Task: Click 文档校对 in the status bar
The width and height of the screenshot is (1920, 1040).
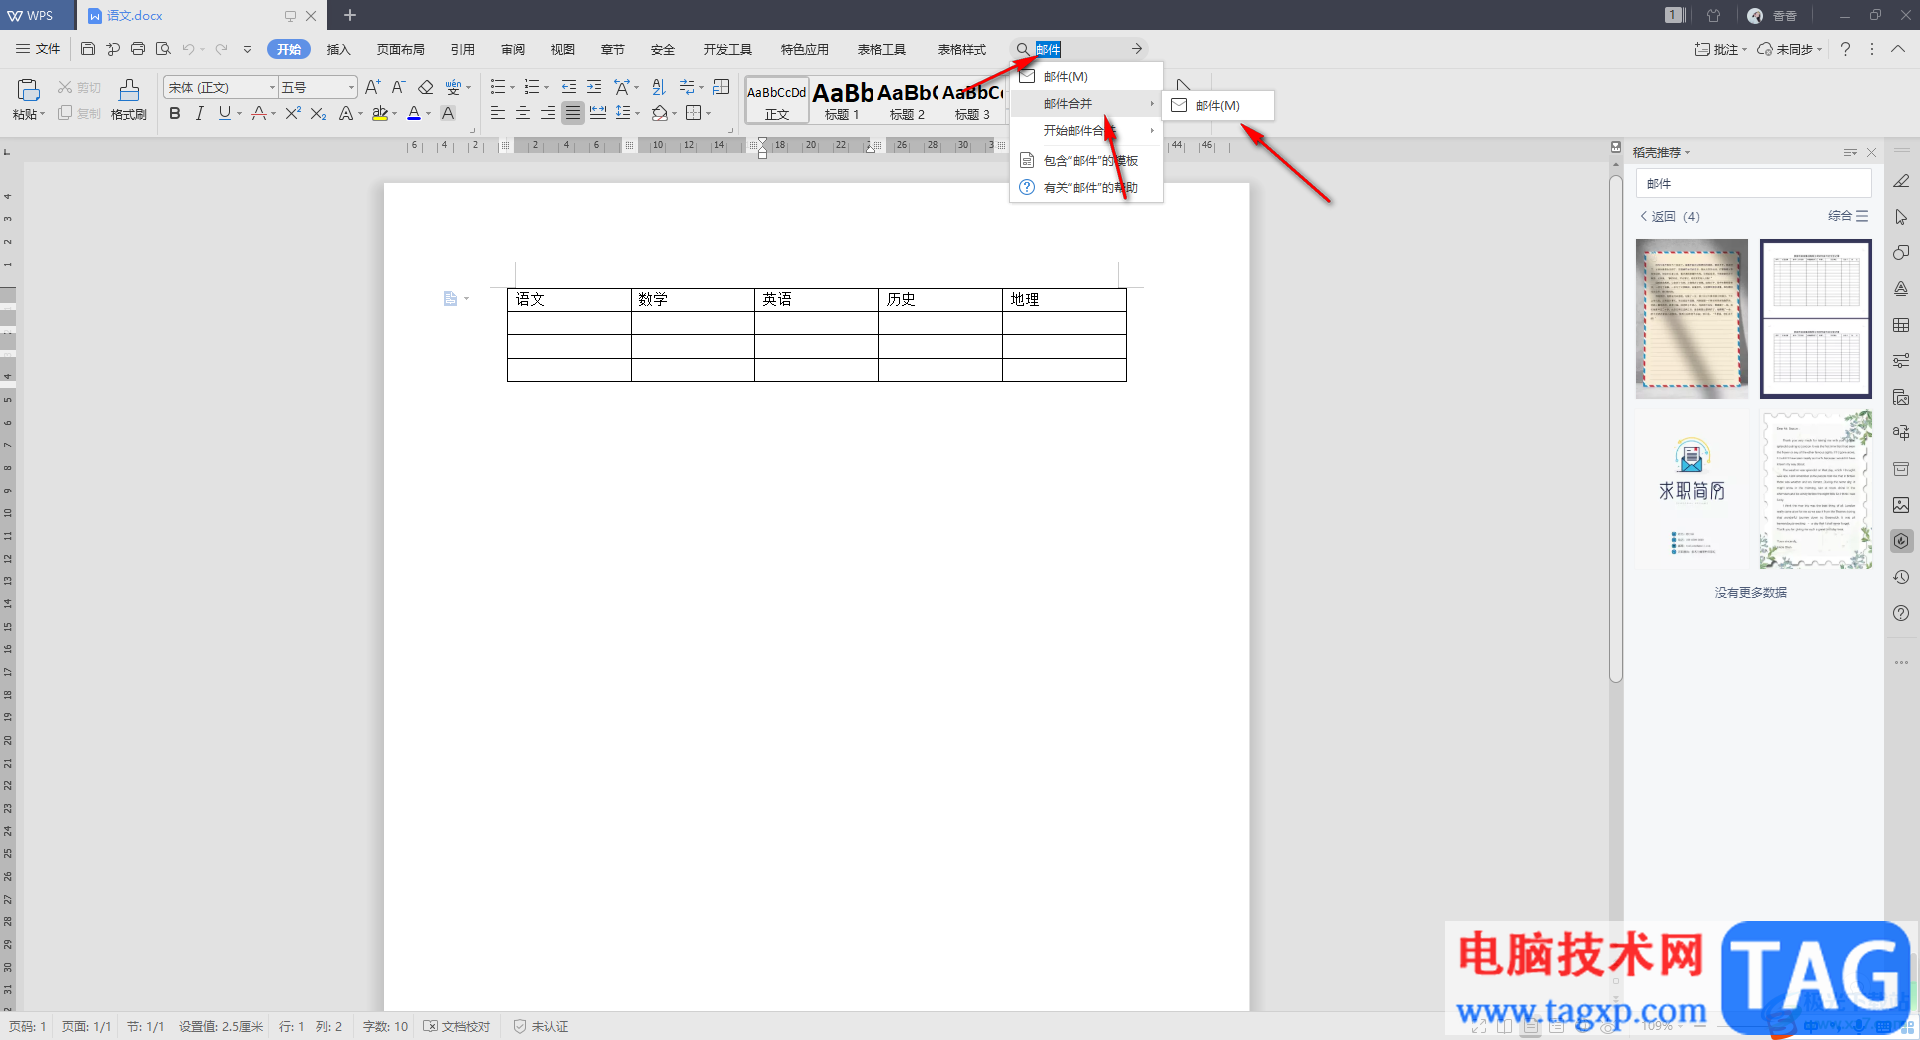Action: click(x=457, y=1027)
